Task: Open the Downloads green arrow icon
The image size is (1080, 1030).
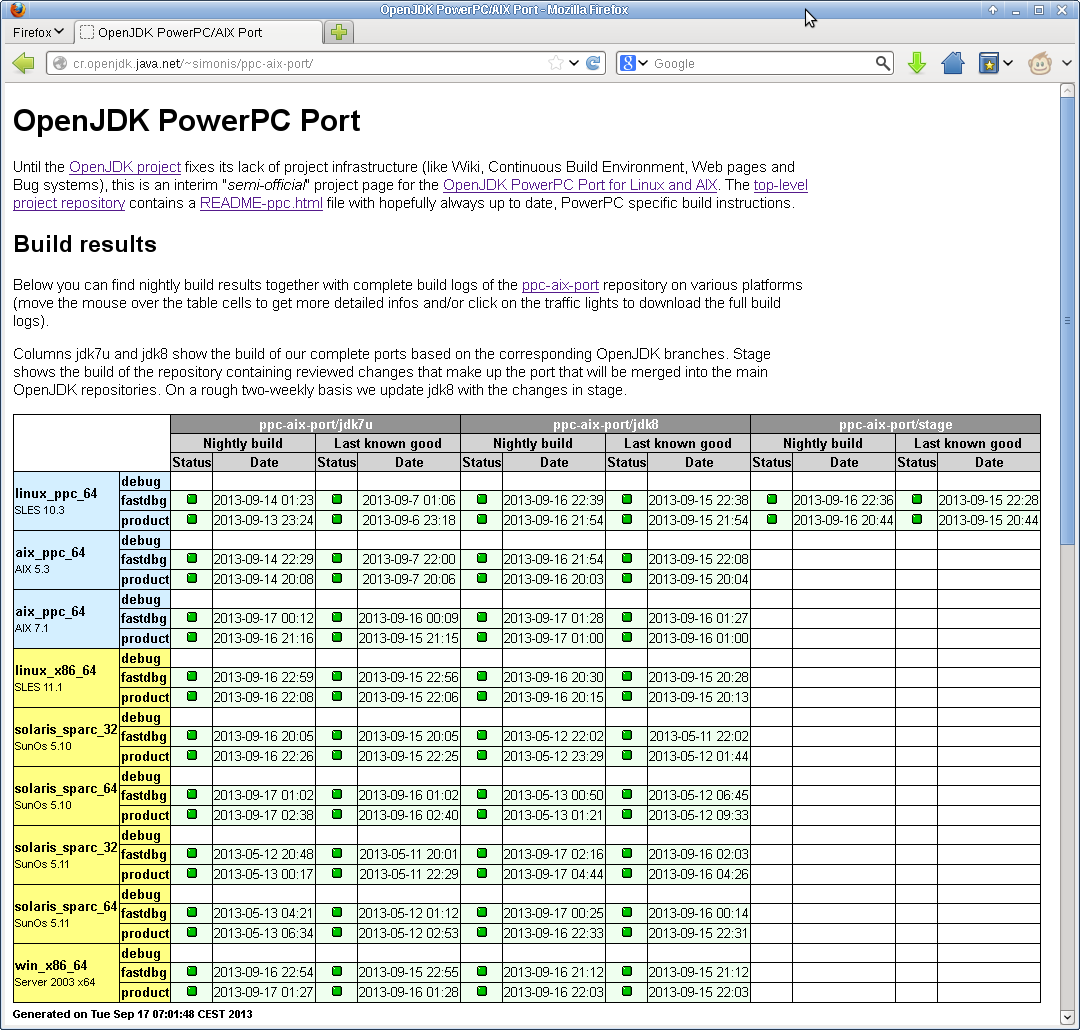Action: click(917, 63)
